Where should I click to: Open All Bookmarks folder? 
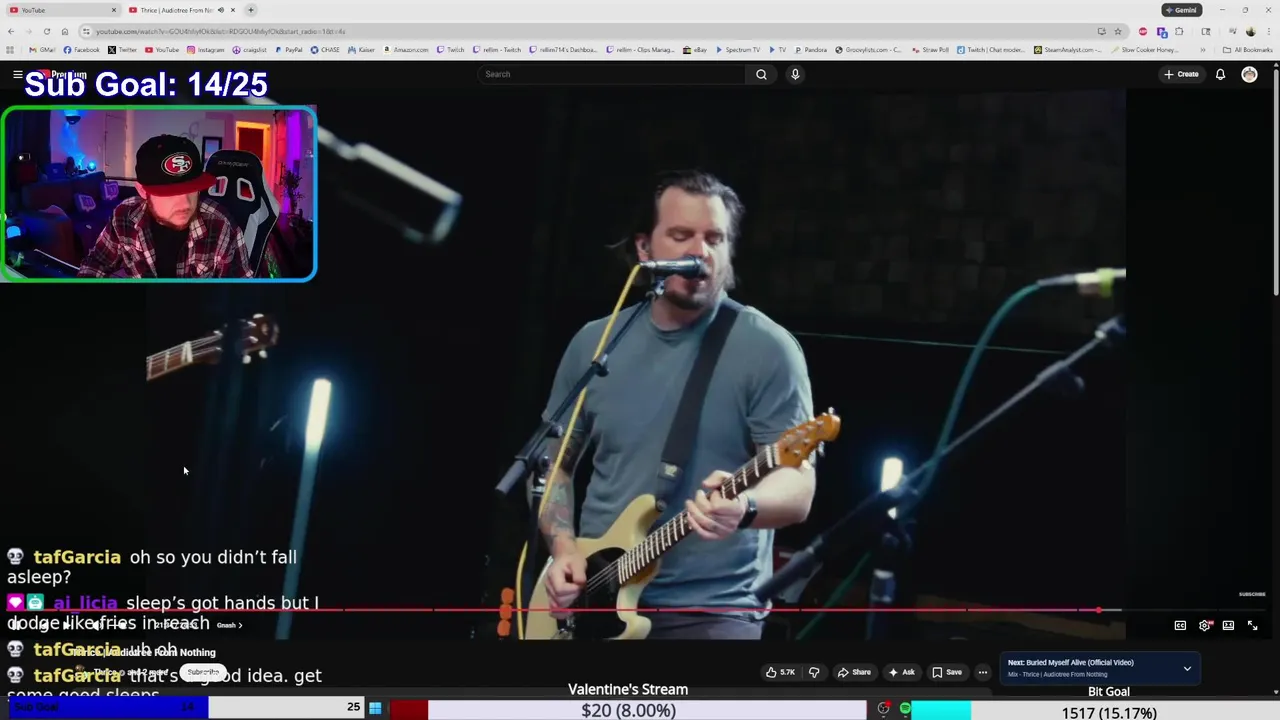pos(1247,49)
